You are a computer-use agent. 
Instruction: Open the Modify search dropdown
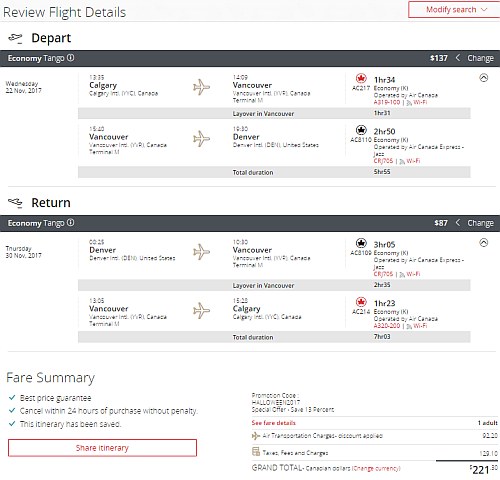click(x=454, y=10)
